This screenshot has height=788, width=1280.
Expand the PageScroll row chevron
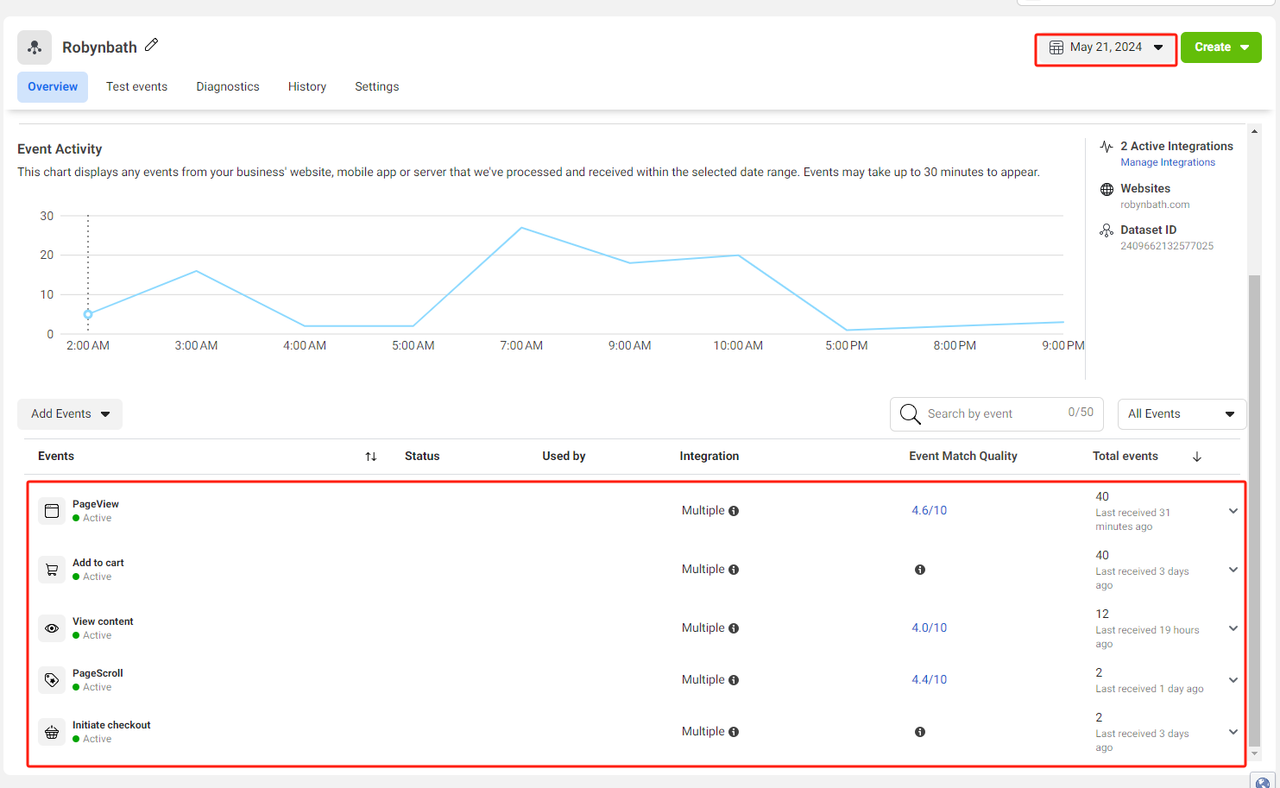coord(1233,680)
